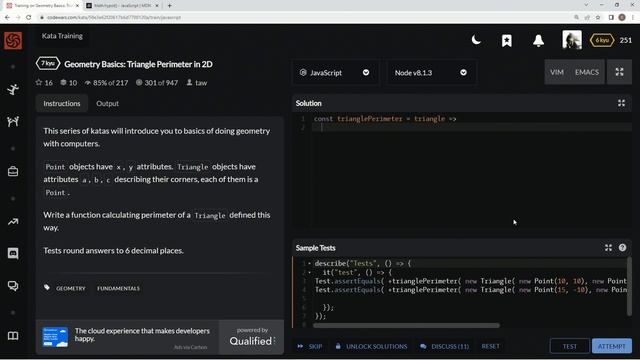Open the Kumite sidebar icon

pos(13,121)
